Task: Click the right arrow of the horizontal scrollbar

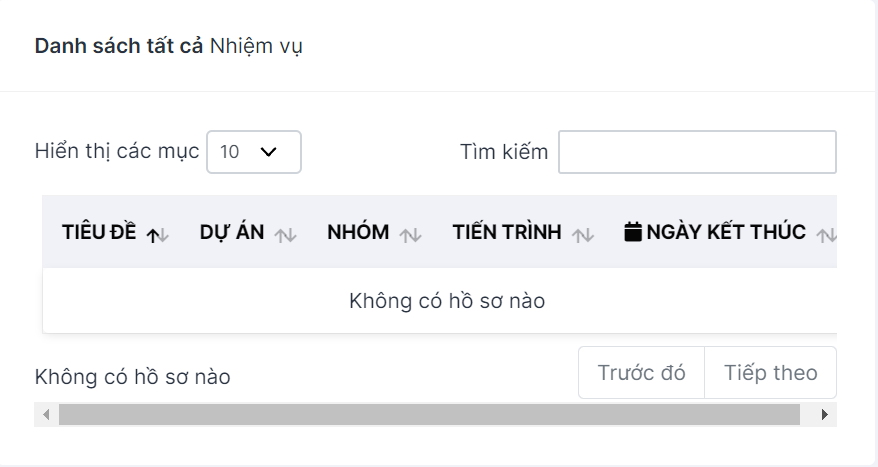Action: coord(824,414)
